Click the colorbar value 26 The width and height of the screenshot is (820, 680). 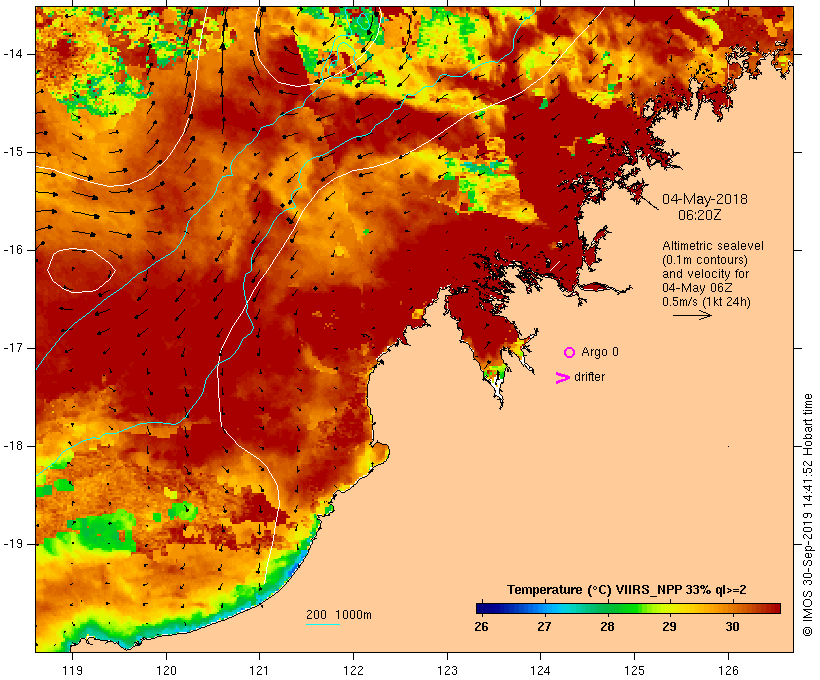481,627
